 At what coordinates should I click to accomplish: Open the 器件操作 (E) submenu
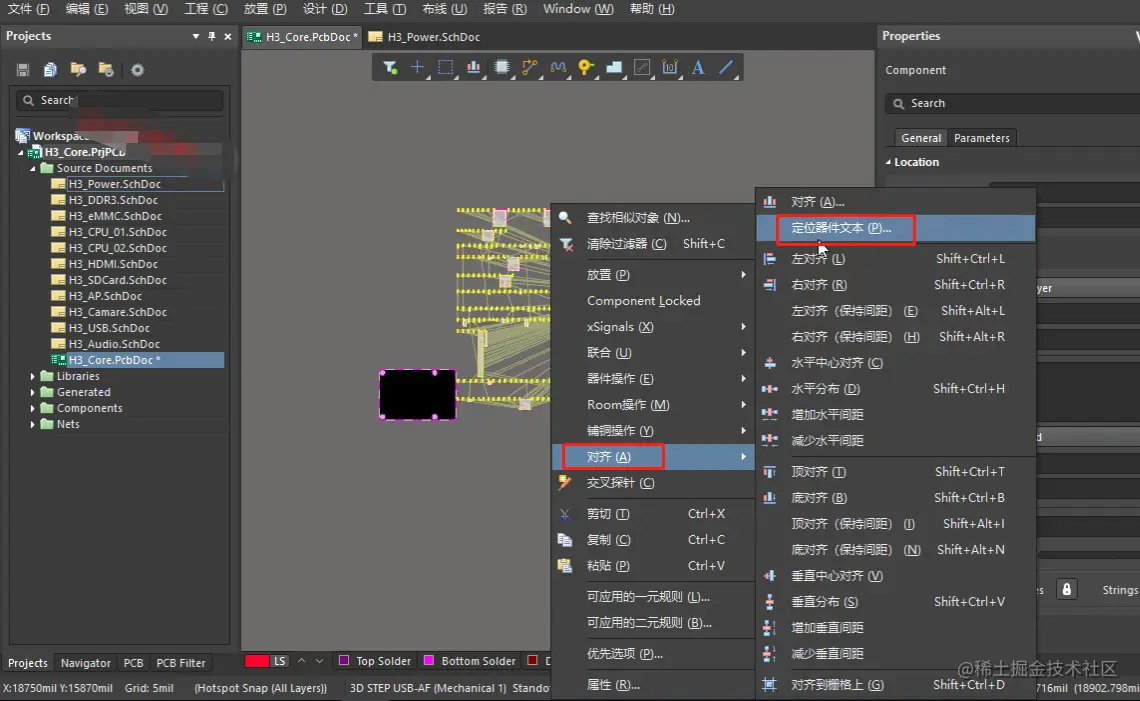click(653, 379)
